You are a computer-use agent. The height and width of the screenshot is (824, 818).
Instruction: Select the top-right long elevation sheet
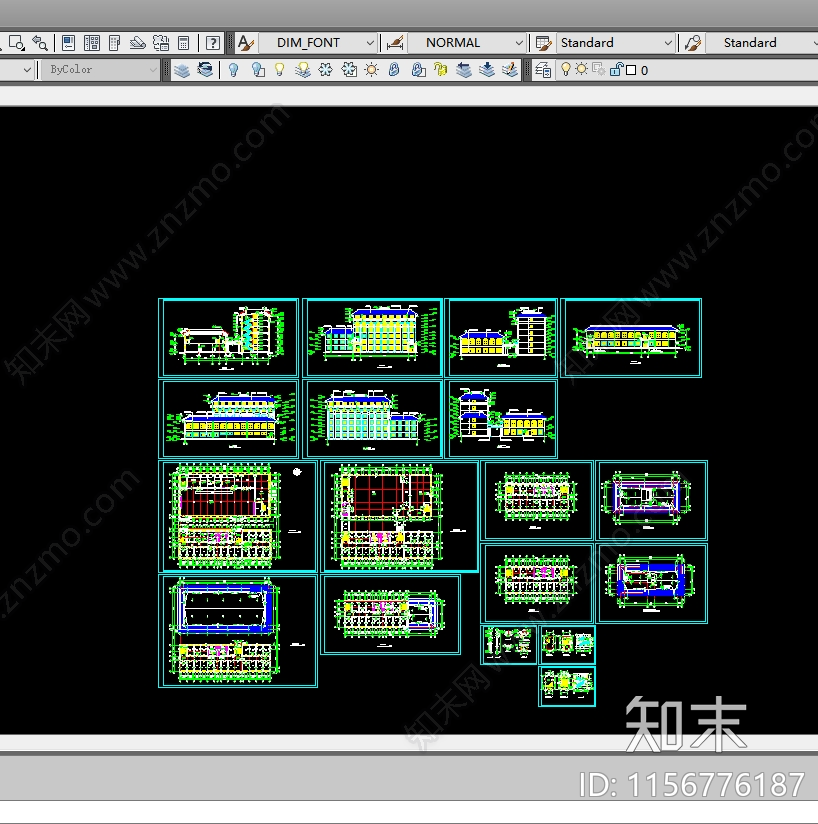pyautogui.click(x=631, y=337)
